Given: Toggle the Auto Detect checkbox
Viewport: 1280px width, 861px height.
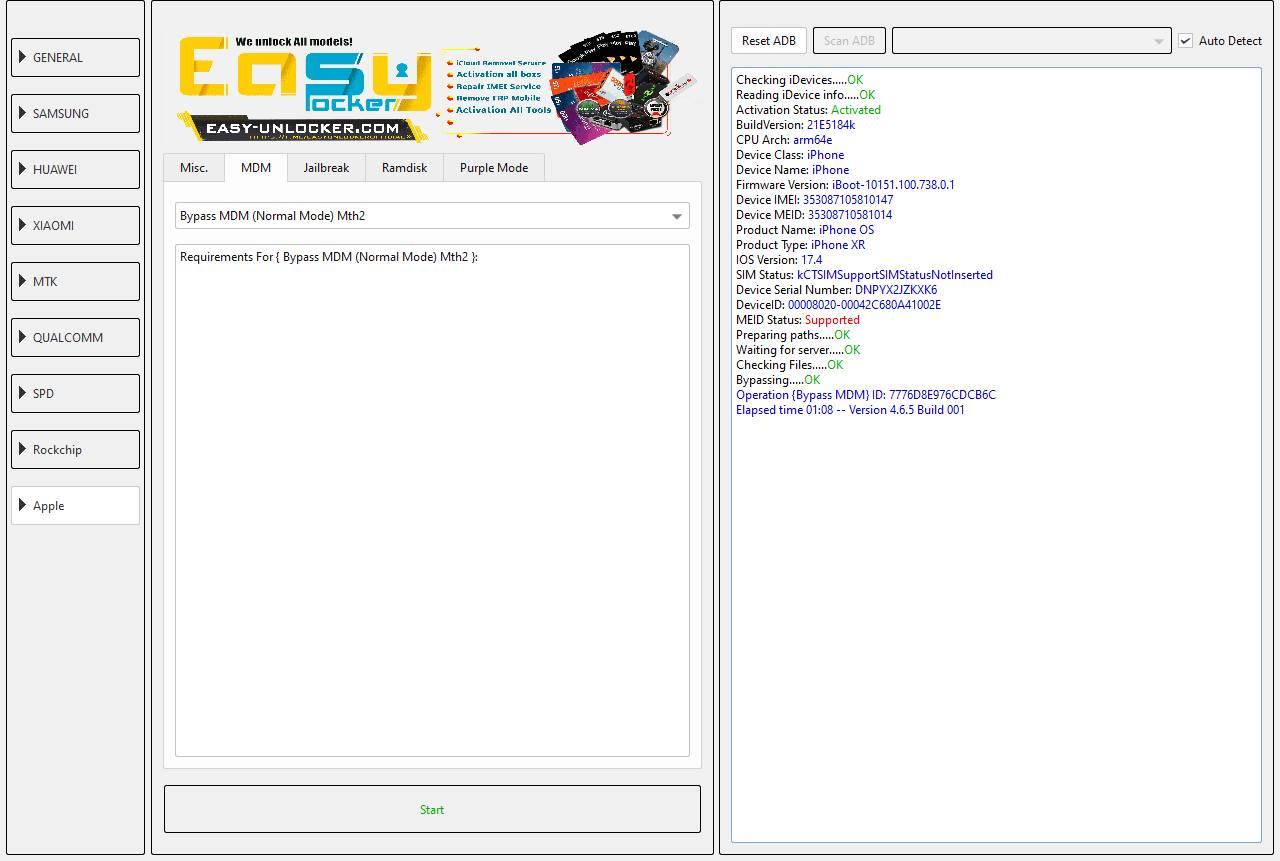Looking at the screenshot, I should (x=1185, y=40).
